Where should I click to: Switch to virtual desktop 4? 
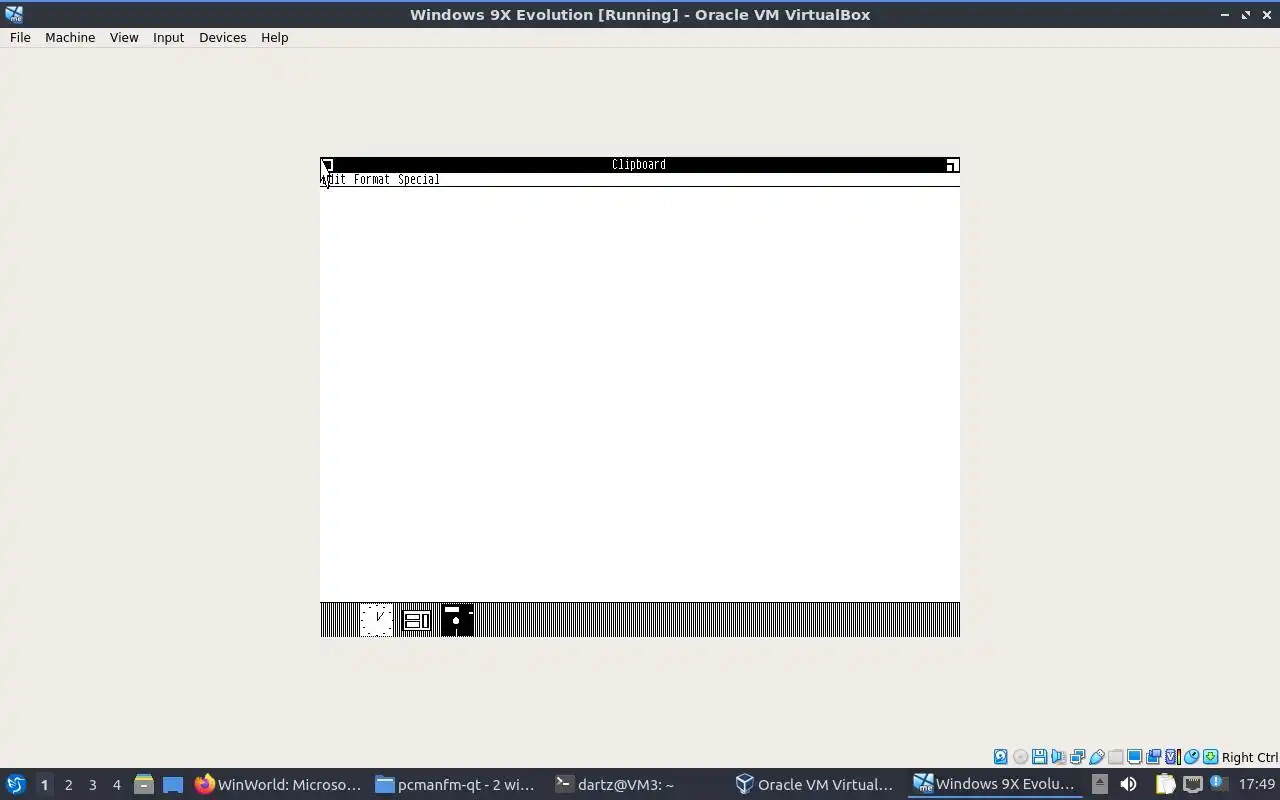pos(116,784)
